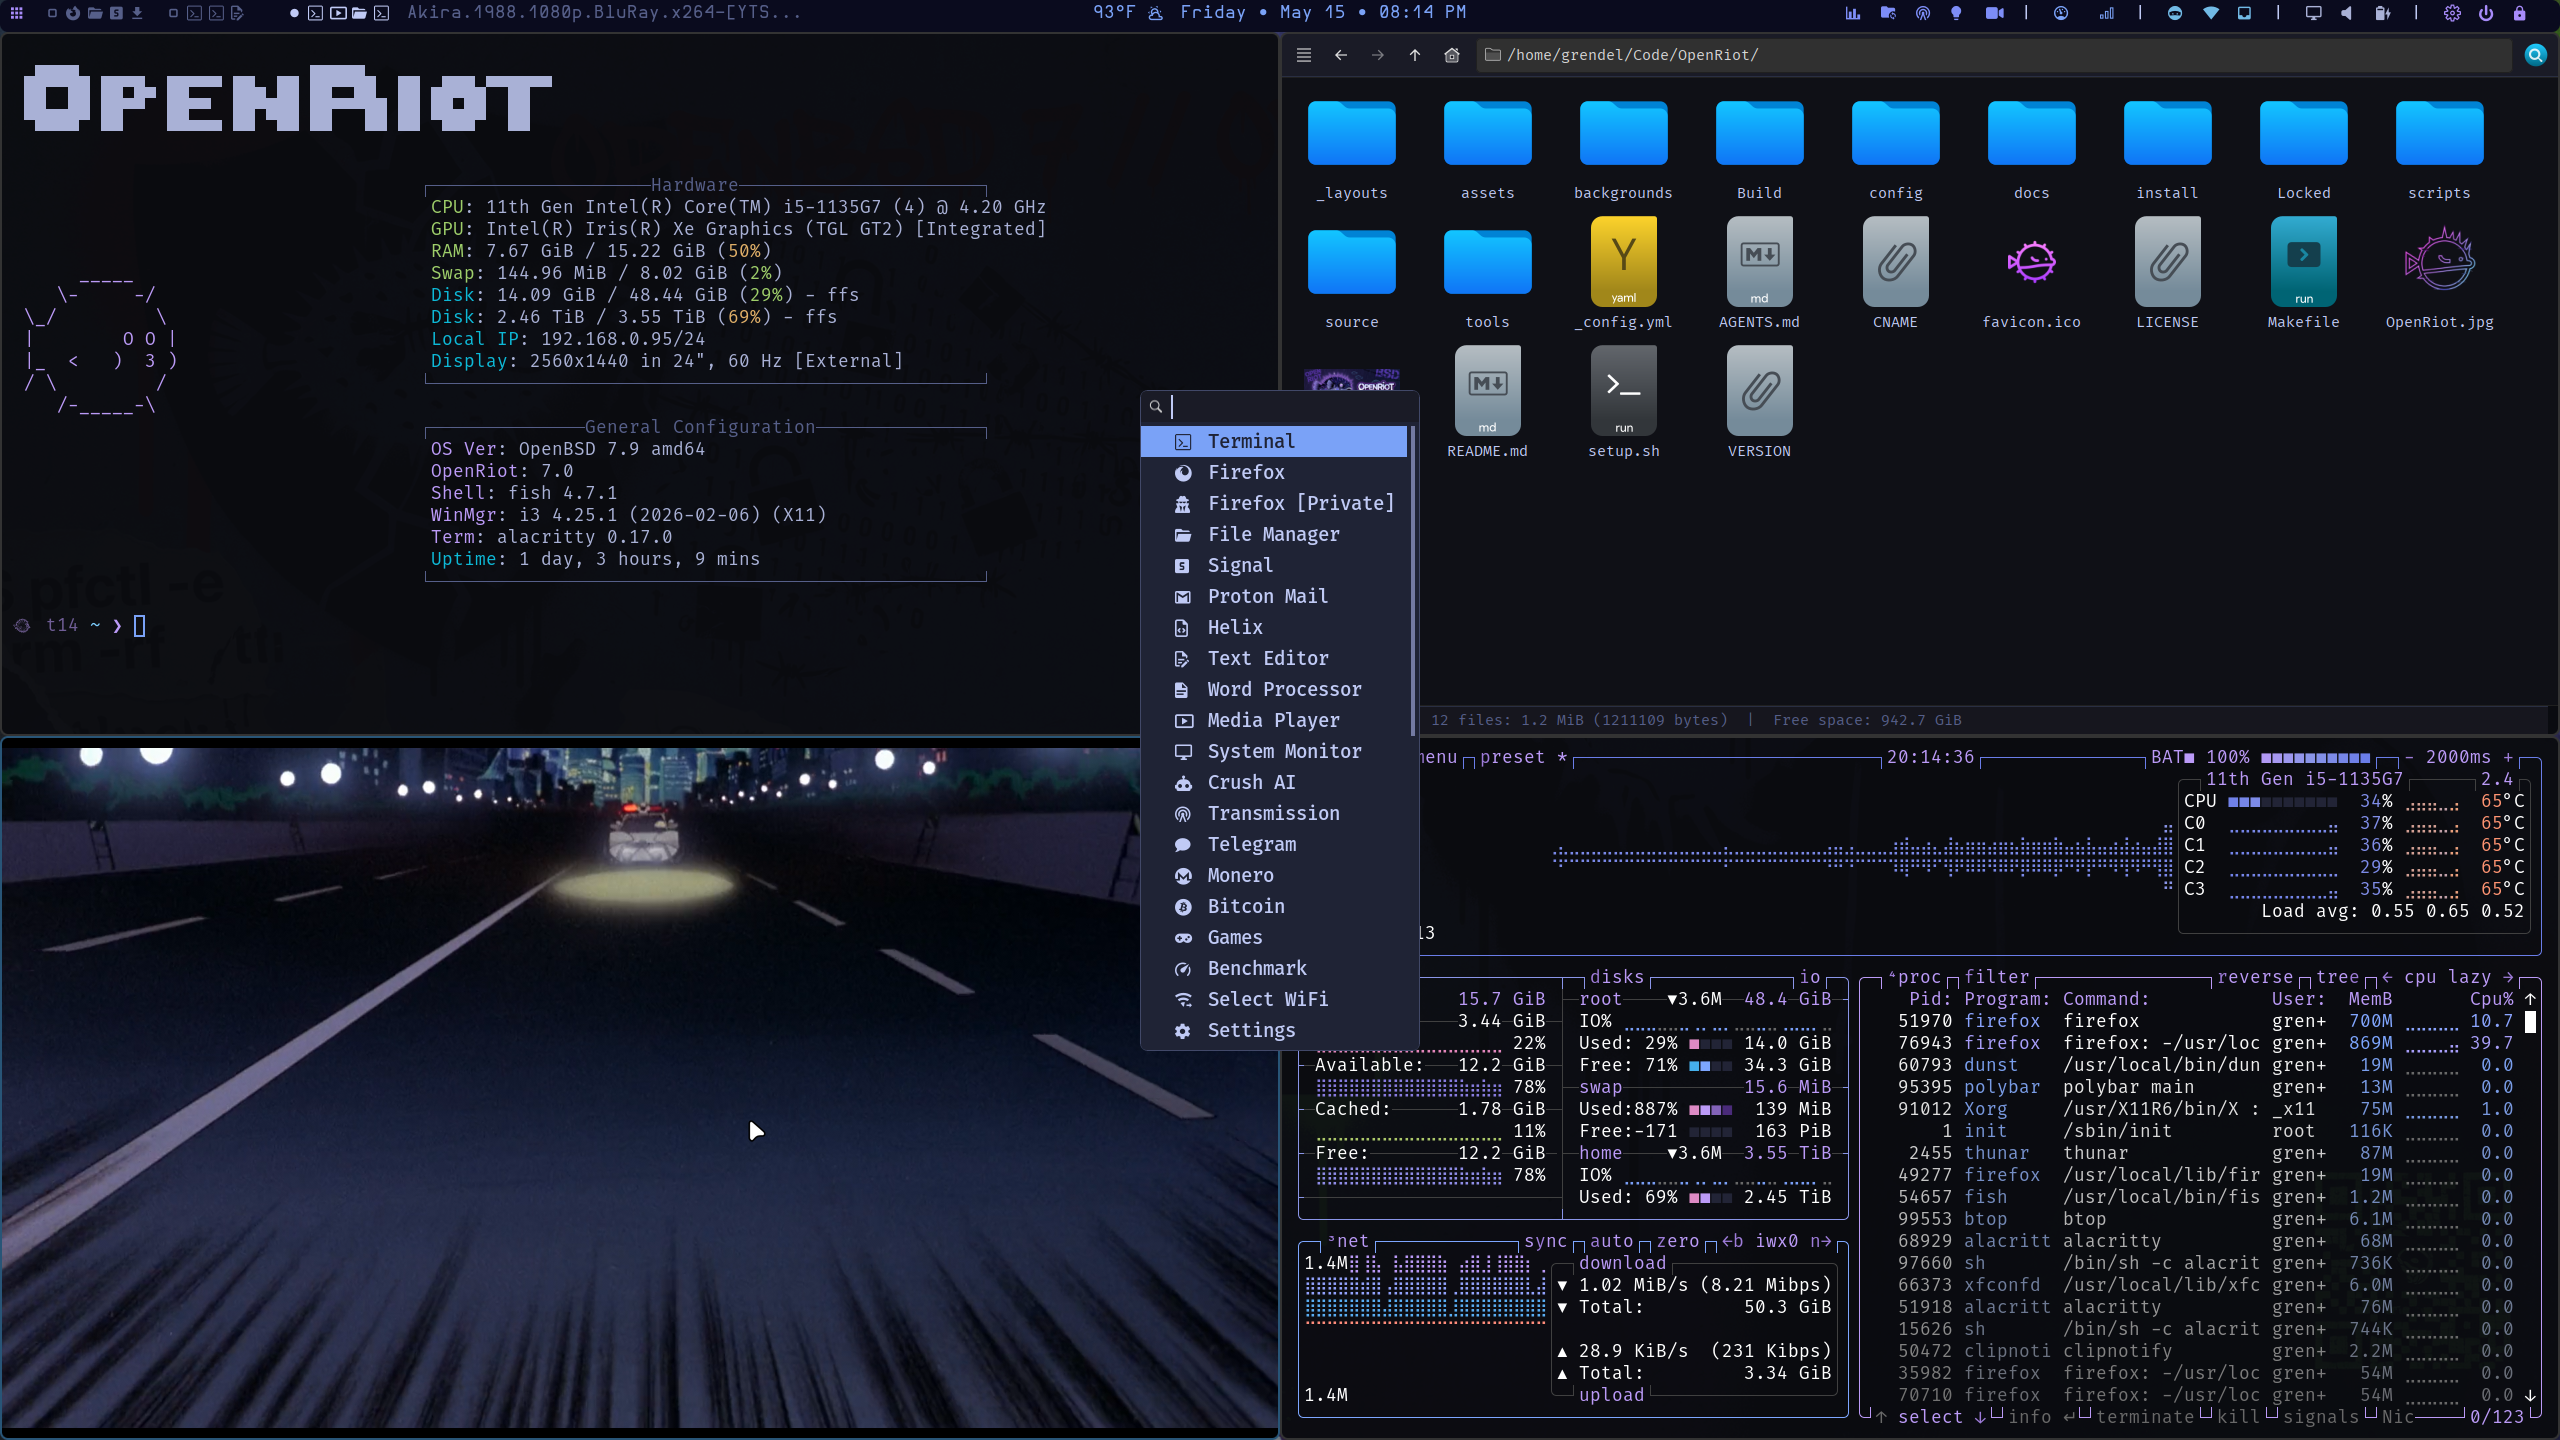Screen dimensions: 2560x1440
Task: Open the folder sync icon in polybar
Action: point(1887,13)
